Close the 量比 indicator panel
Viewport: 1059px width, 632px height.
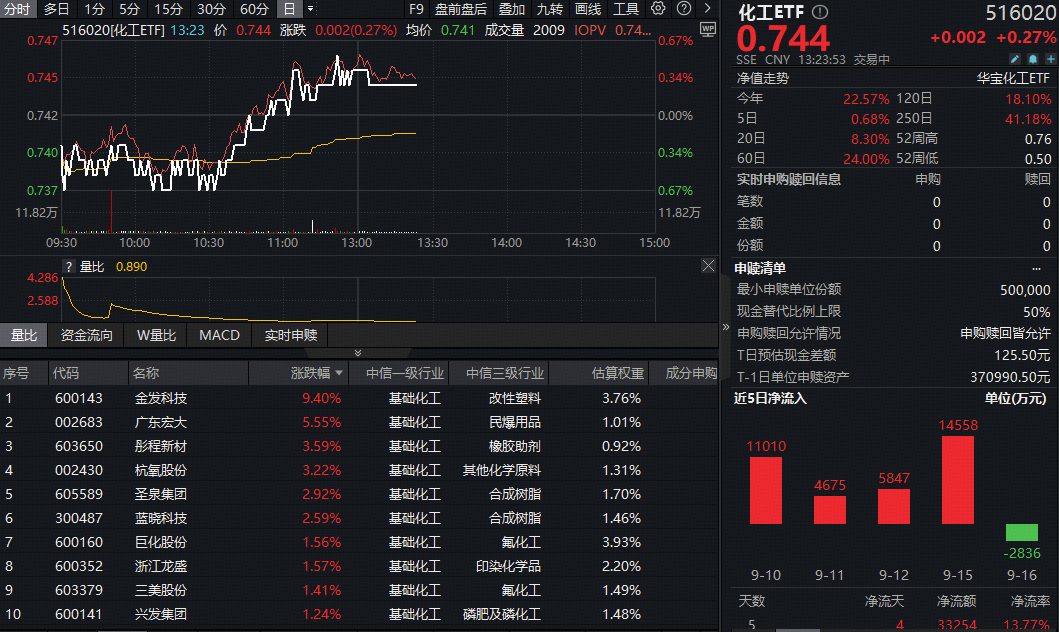tap(707, 265)
